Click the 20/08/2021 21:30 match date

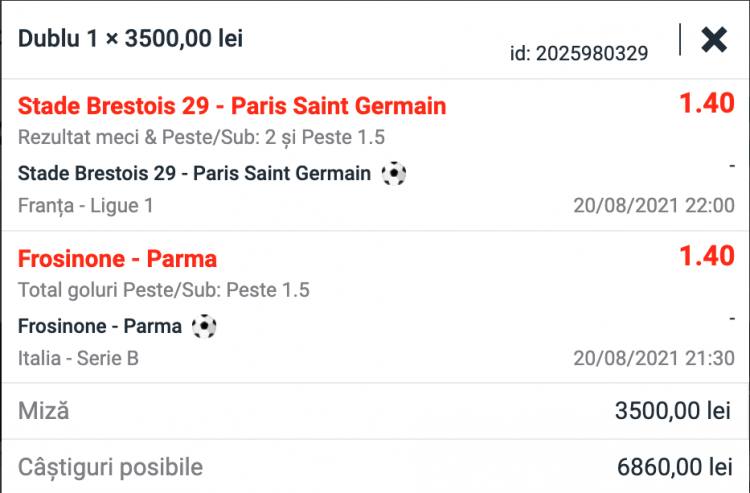(x=653, y=358)
